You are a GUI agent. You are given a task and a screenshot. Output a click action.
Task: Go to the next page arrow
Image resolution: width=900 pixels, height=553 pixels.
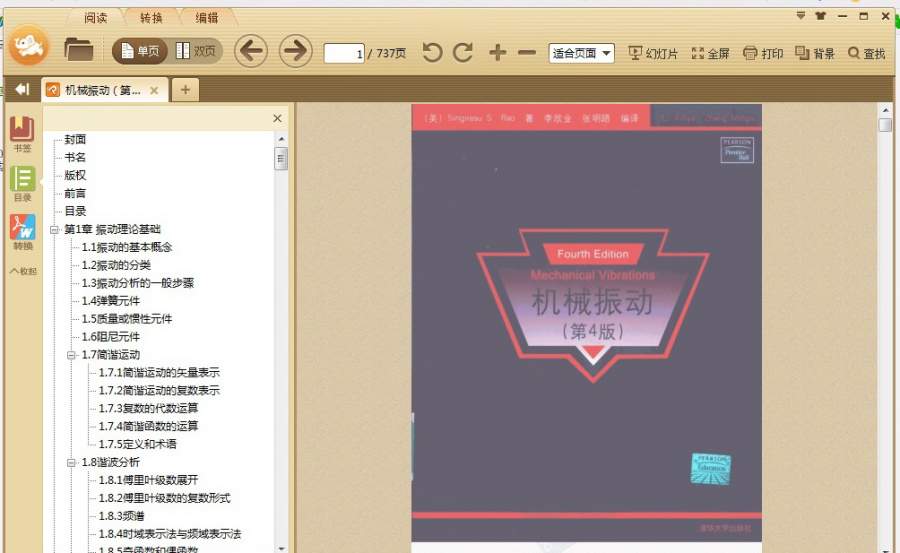pyautogui.click(x=296, y=51)
